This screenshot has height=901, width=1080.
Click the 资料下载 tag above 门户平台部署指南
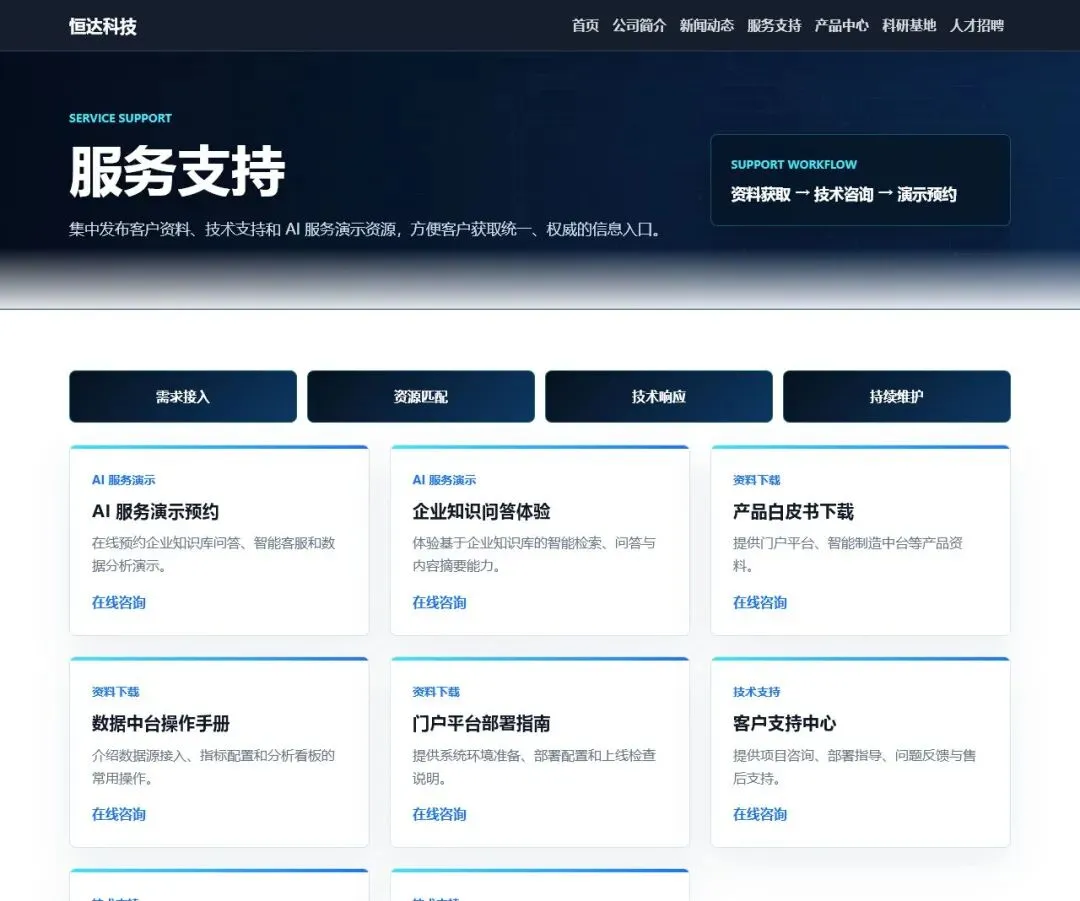coord(436,692)
